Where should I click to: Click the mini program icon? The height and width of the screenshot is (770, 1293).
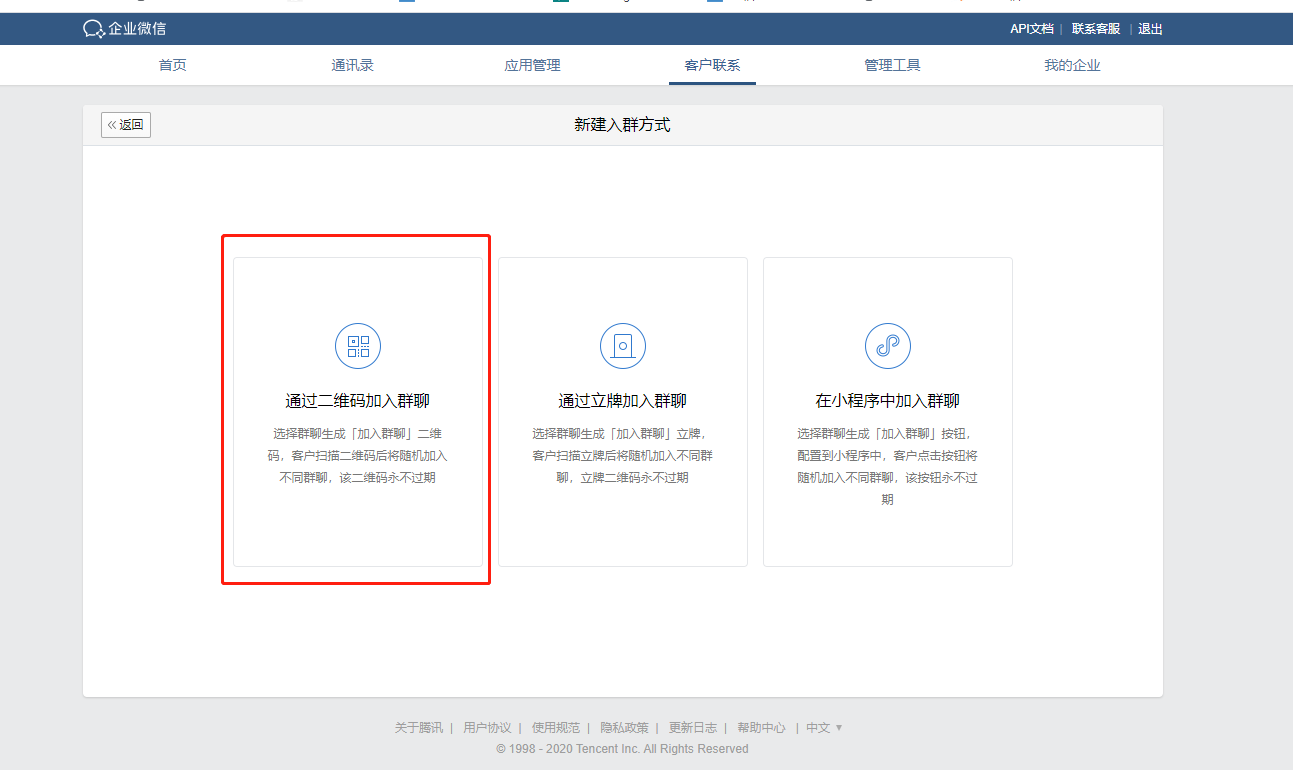pos(888,346)
